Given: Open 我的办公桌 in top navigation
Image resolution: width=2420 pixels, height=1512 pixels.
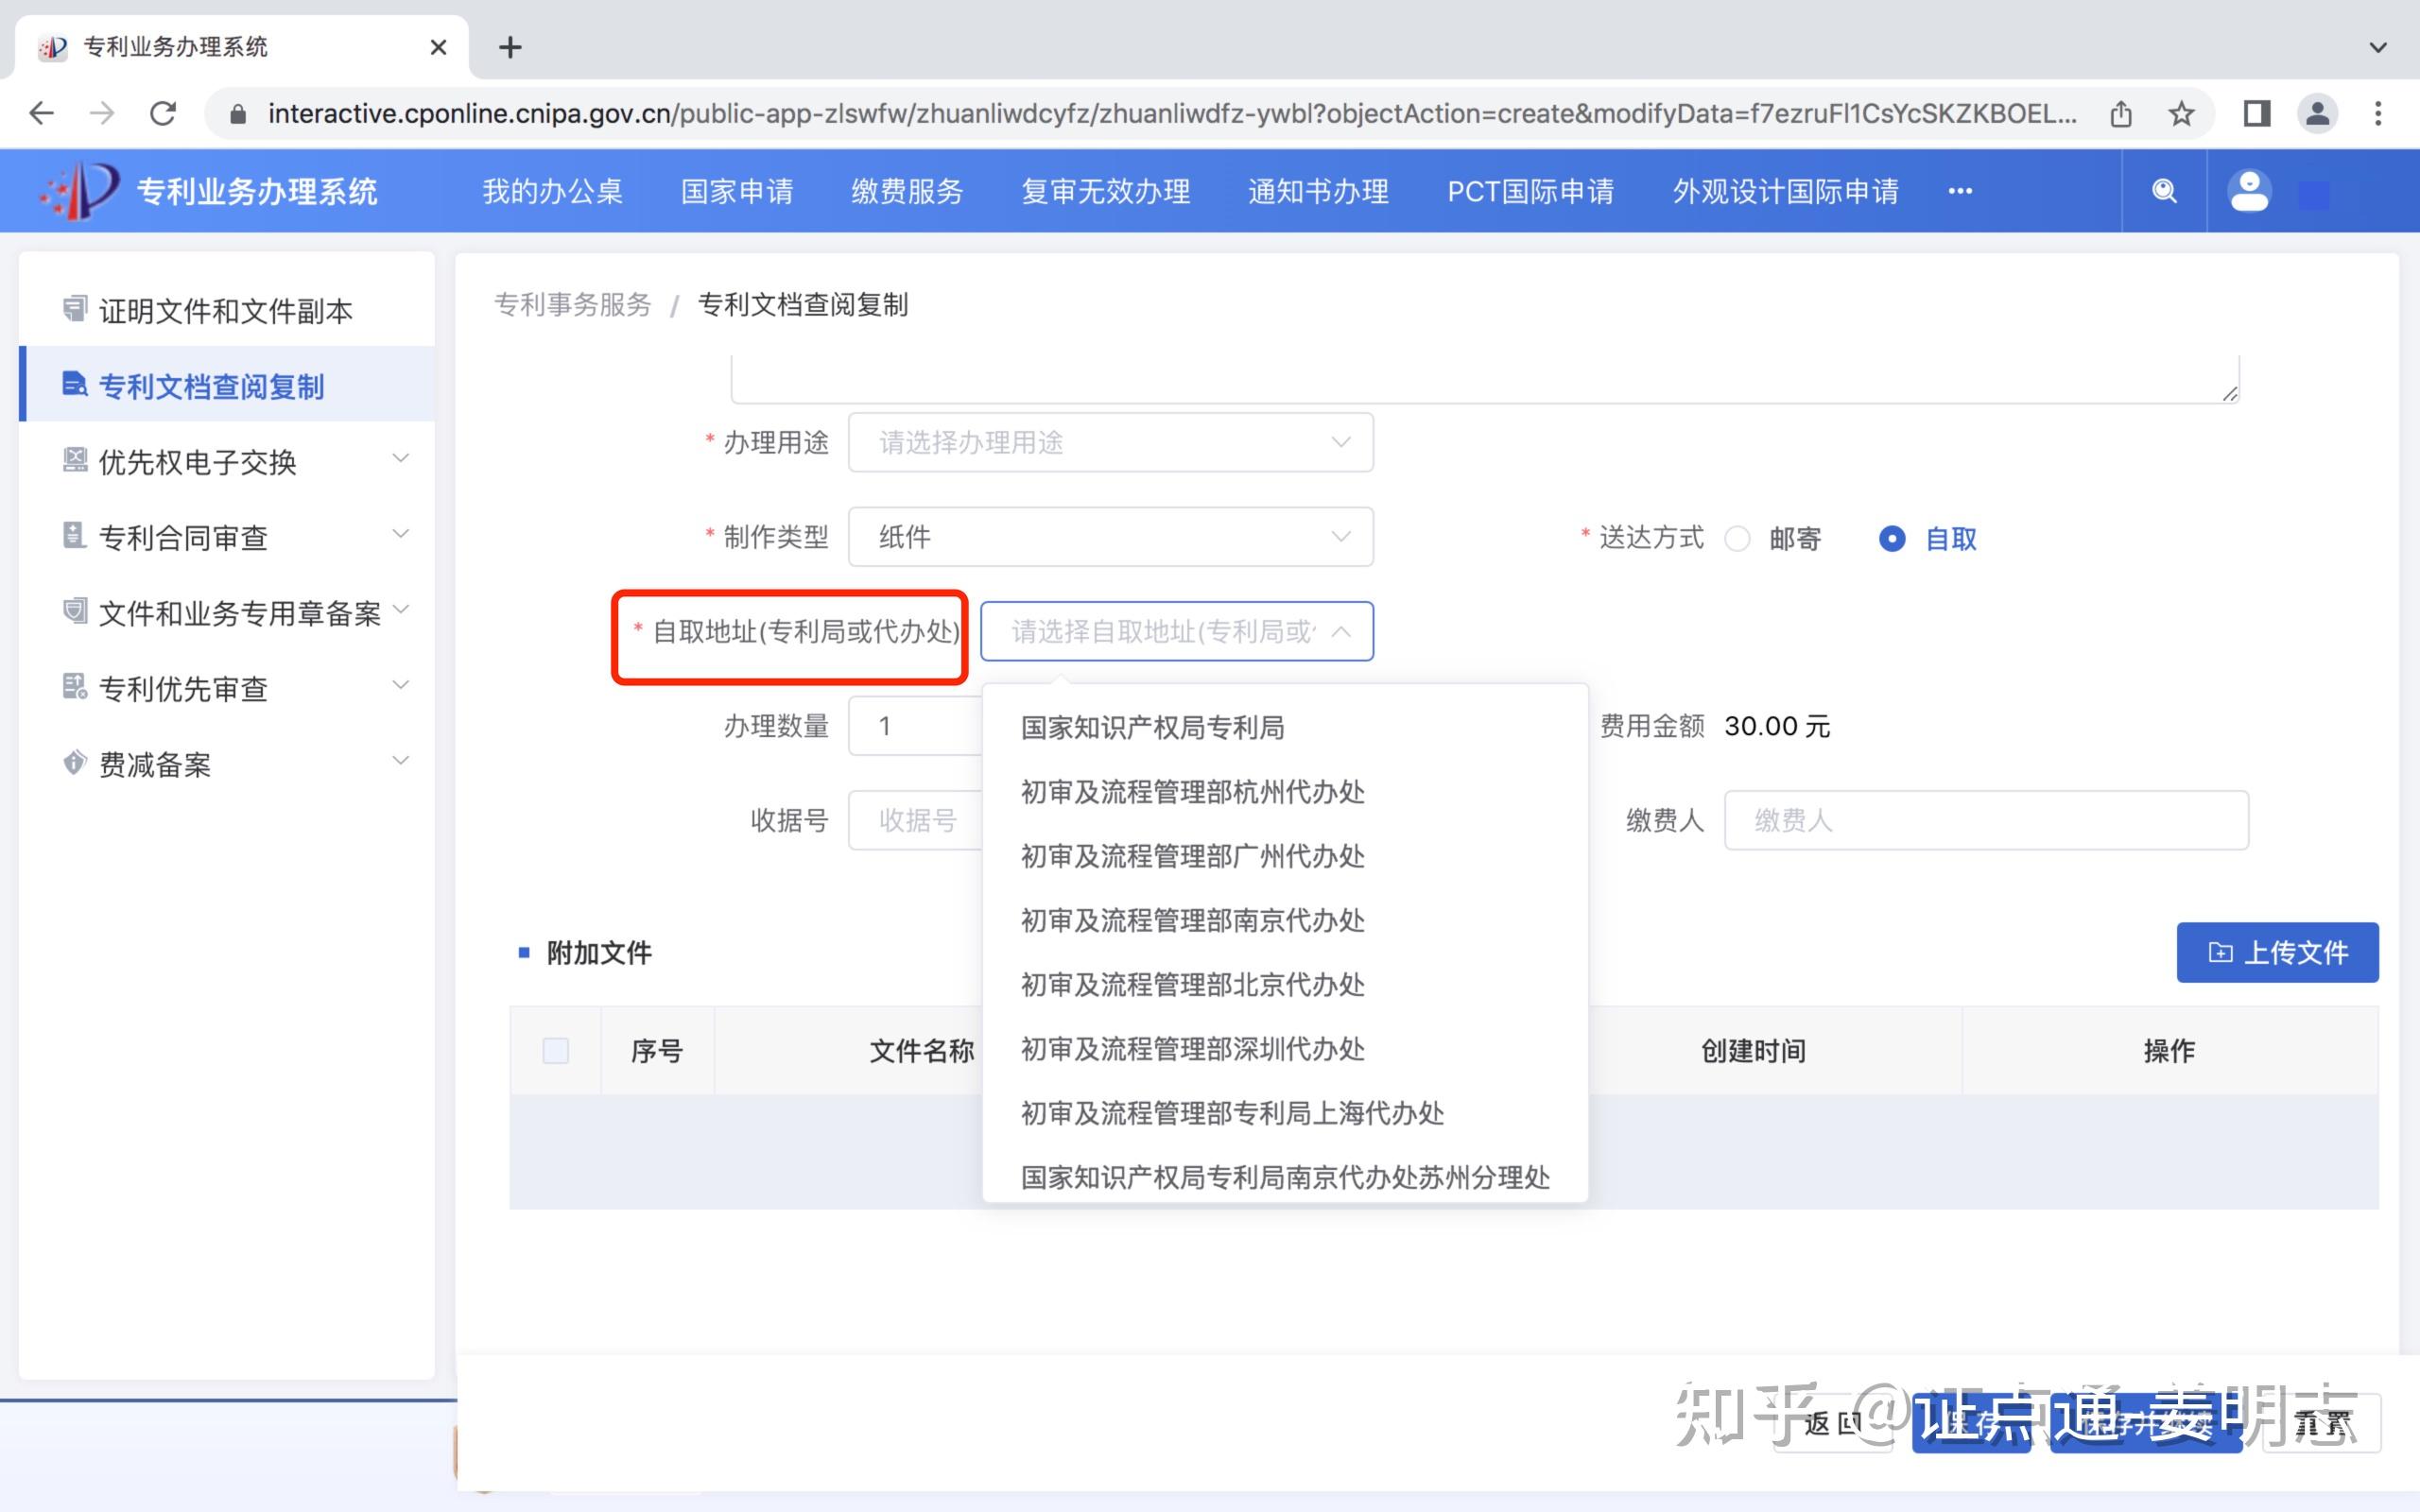Looking at the screenshot, I should [x=552, y=191].
